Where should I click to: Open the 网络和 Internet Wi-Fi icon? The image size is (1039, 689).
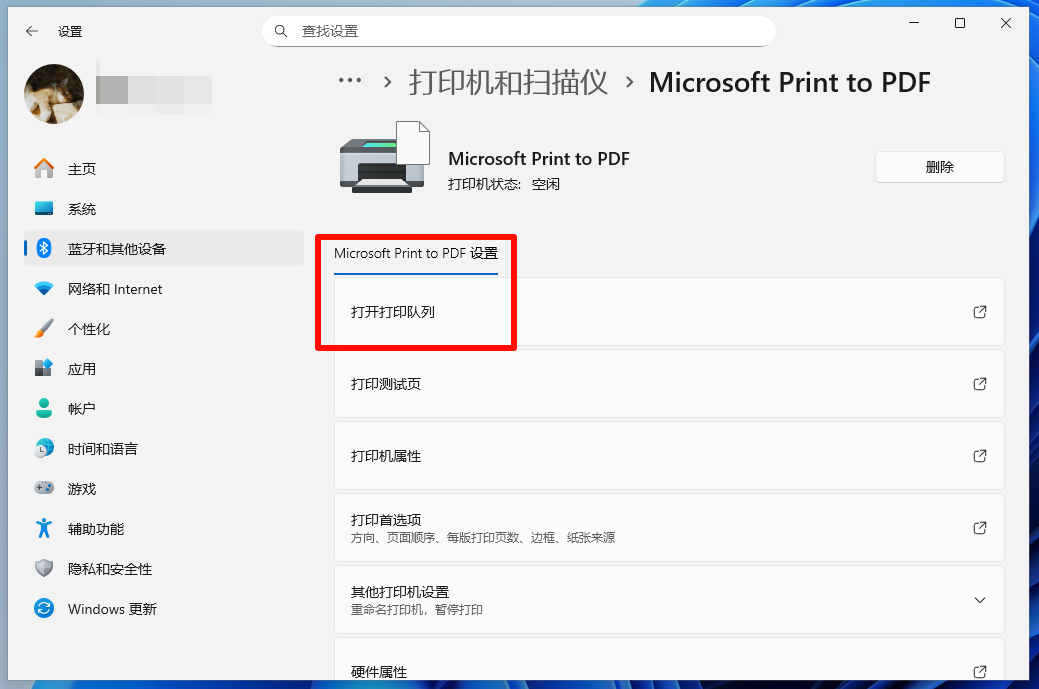pyautogui.click(x=44, y=289)
